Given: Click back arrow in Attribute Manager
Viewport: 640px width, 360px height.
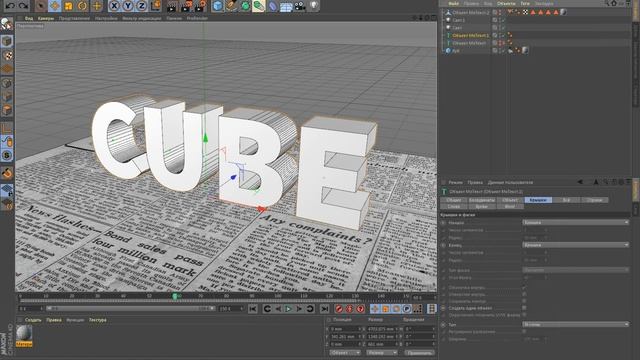Looking at the screenshot, I should 580,182.
